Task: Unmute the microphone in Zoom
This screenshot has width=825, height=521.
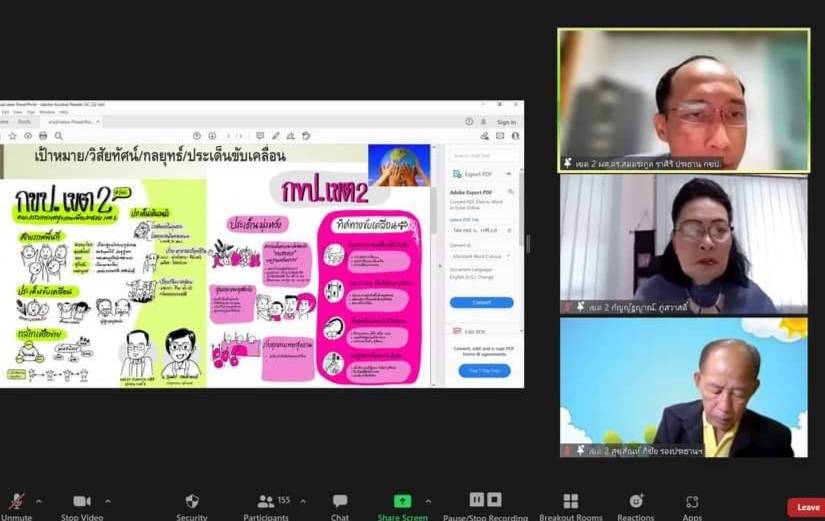Action: [x=16, y=502]
